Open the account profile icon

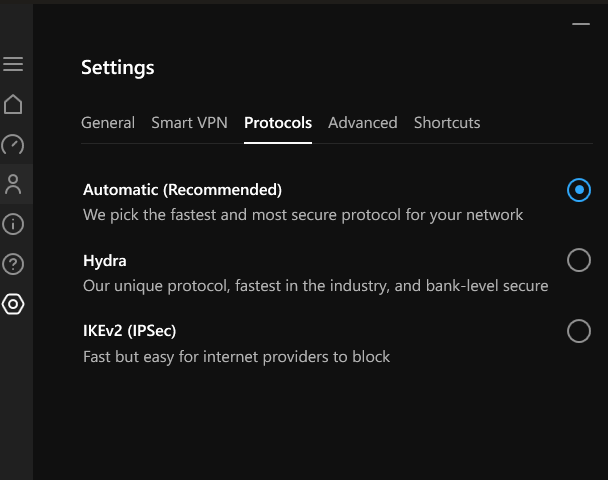[13, 184]
